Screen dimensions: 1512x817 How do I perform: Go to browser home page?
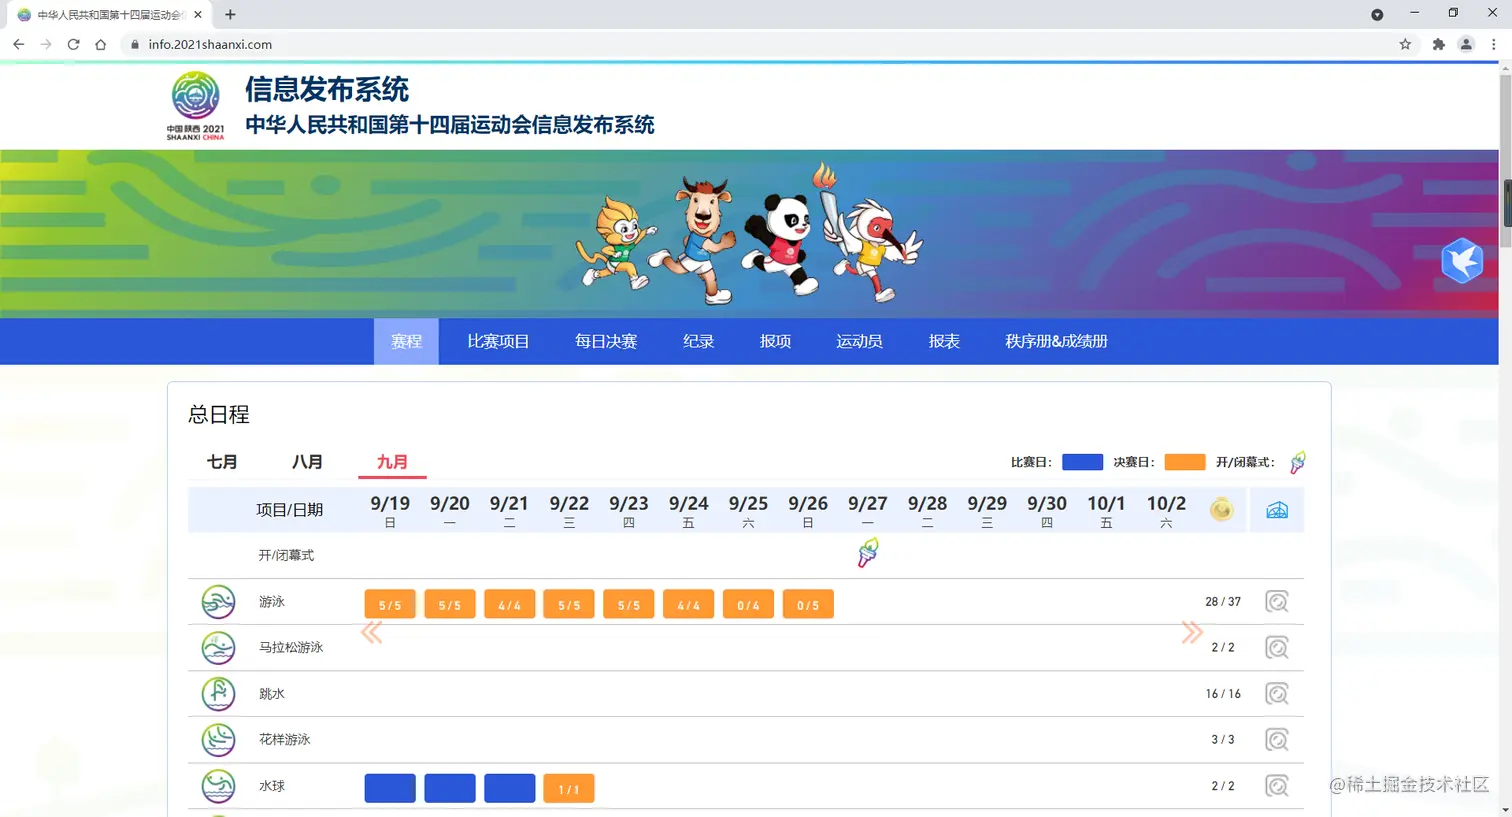coord(100,44)
